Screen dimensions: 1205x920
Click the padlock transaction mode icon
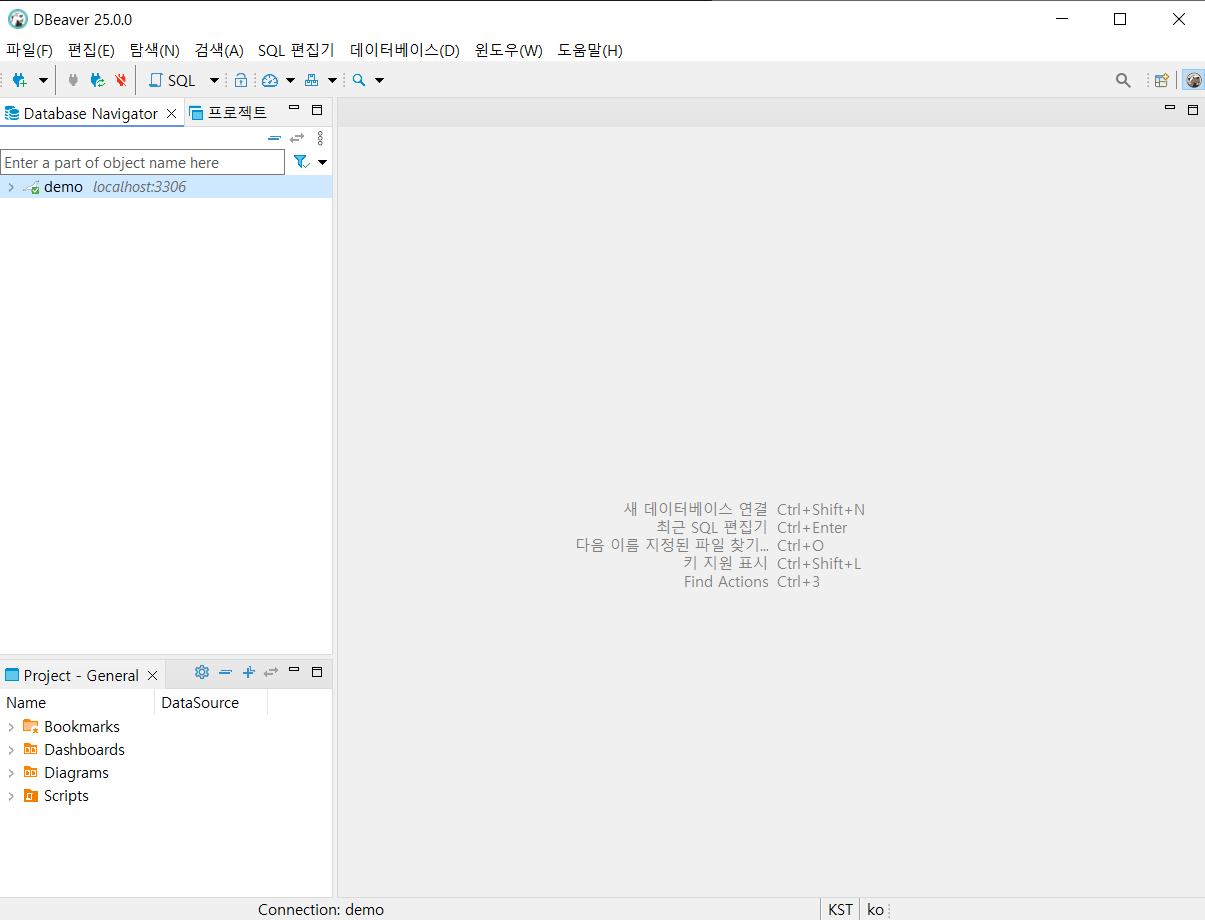click(x=241, y=80)
